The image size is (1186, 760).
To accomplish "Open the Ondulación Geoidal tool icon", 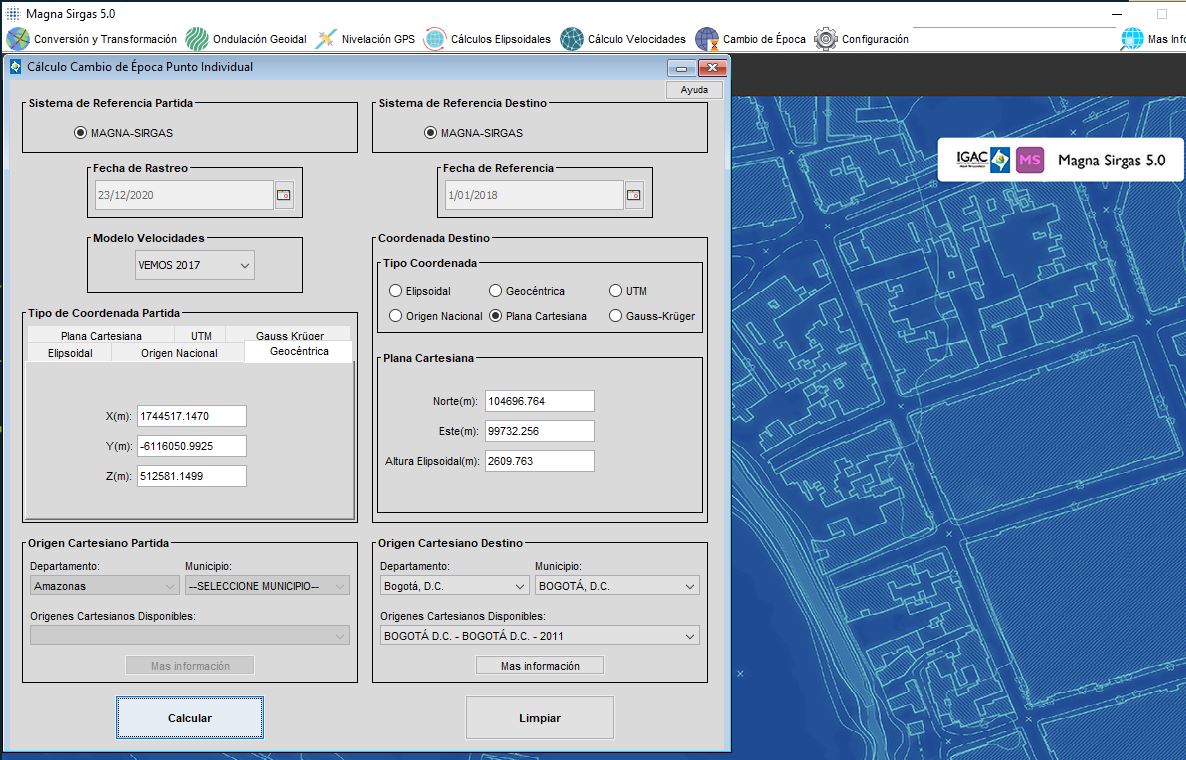I will click(x=197, y=39).
